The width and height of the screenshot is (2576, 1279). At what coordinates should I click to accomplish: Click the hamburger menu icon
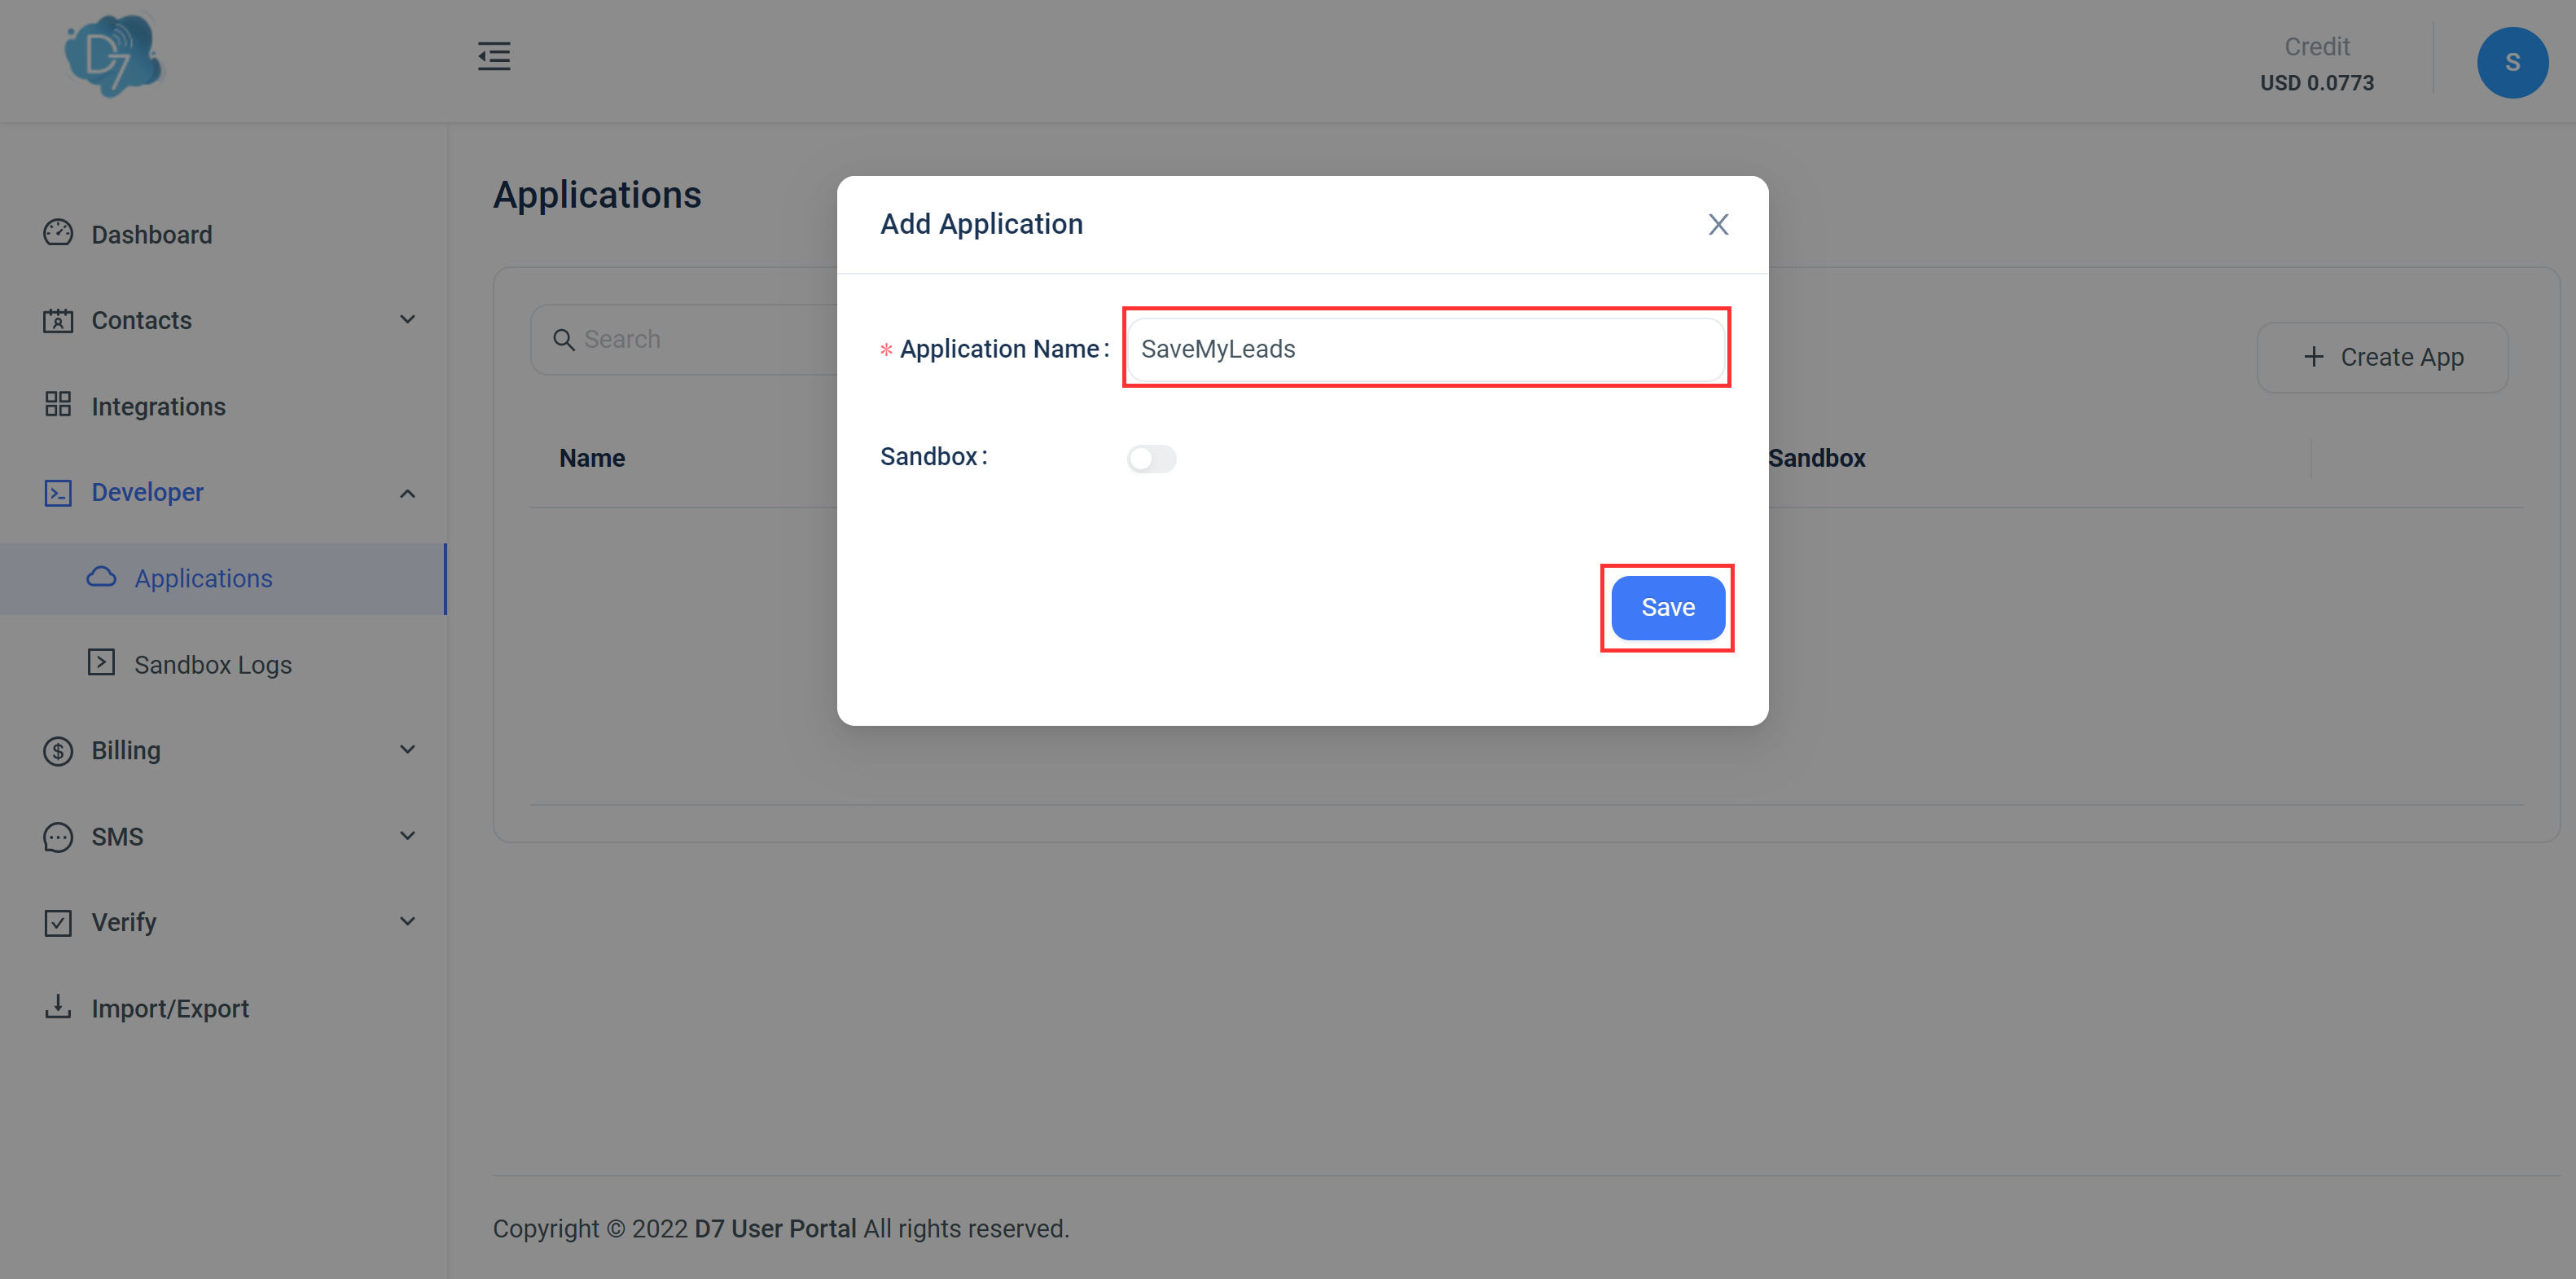(493, 56)
